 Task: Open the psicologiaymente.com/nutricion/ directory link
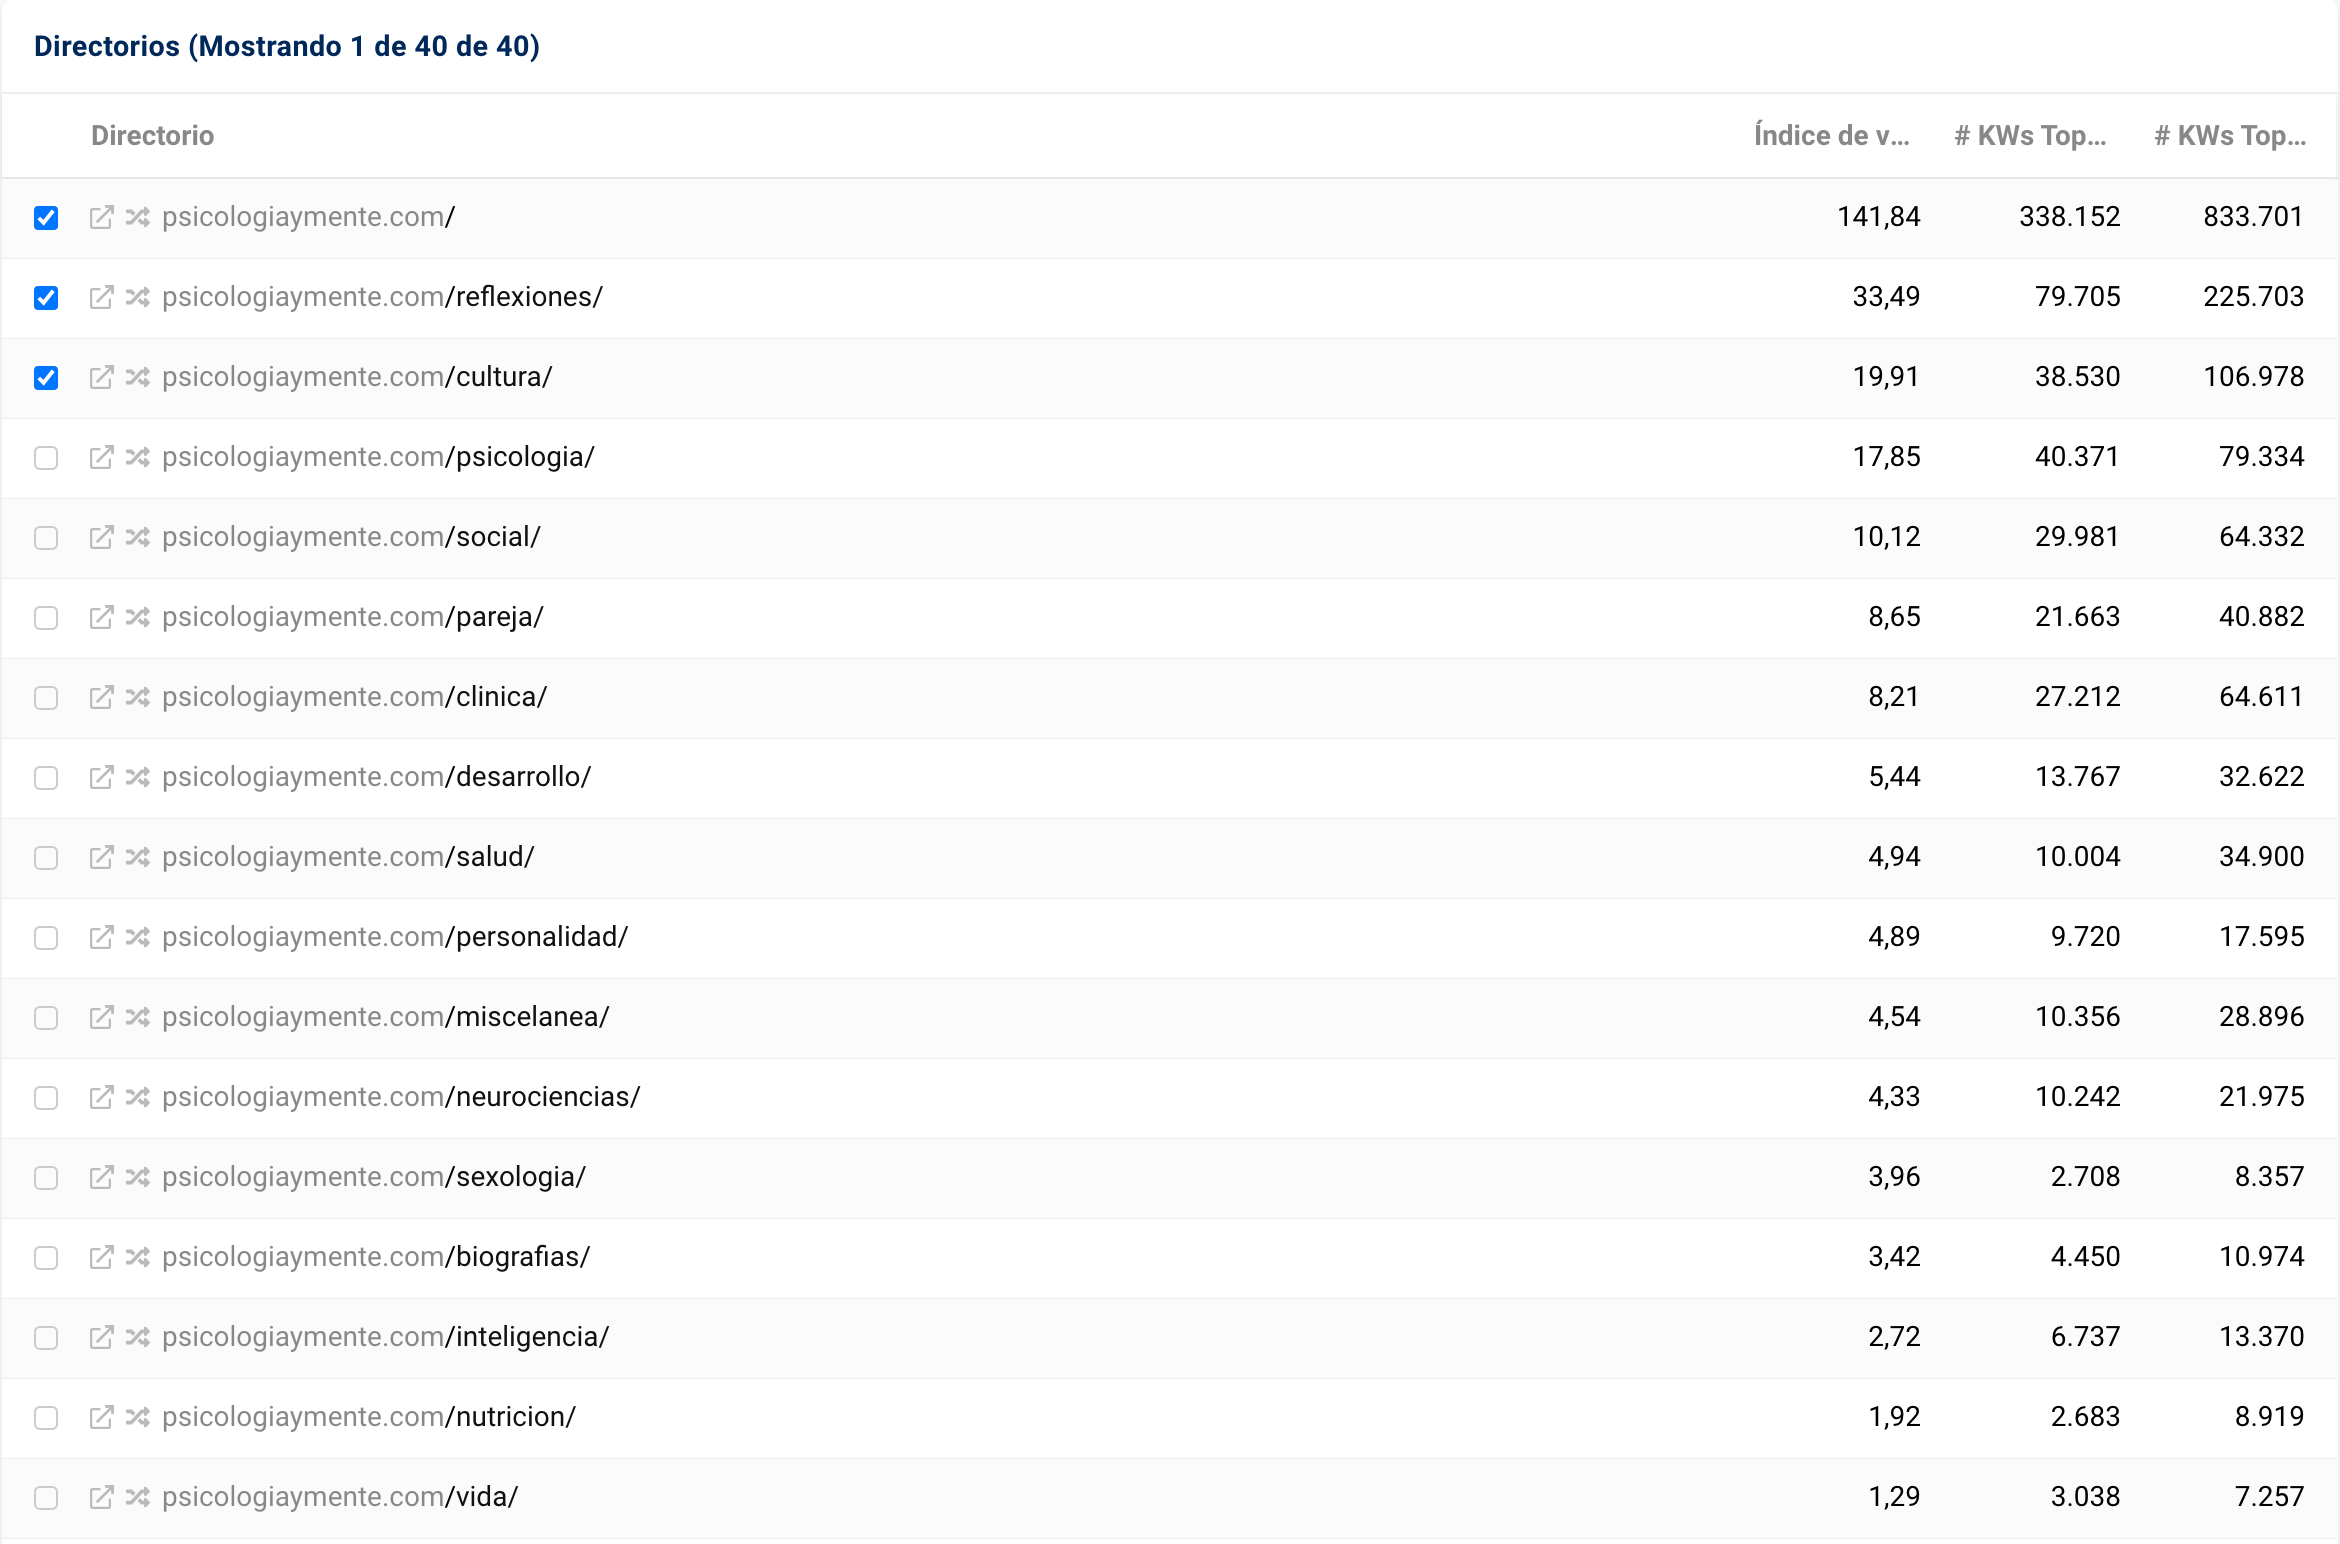click(x=369, y=1417)
